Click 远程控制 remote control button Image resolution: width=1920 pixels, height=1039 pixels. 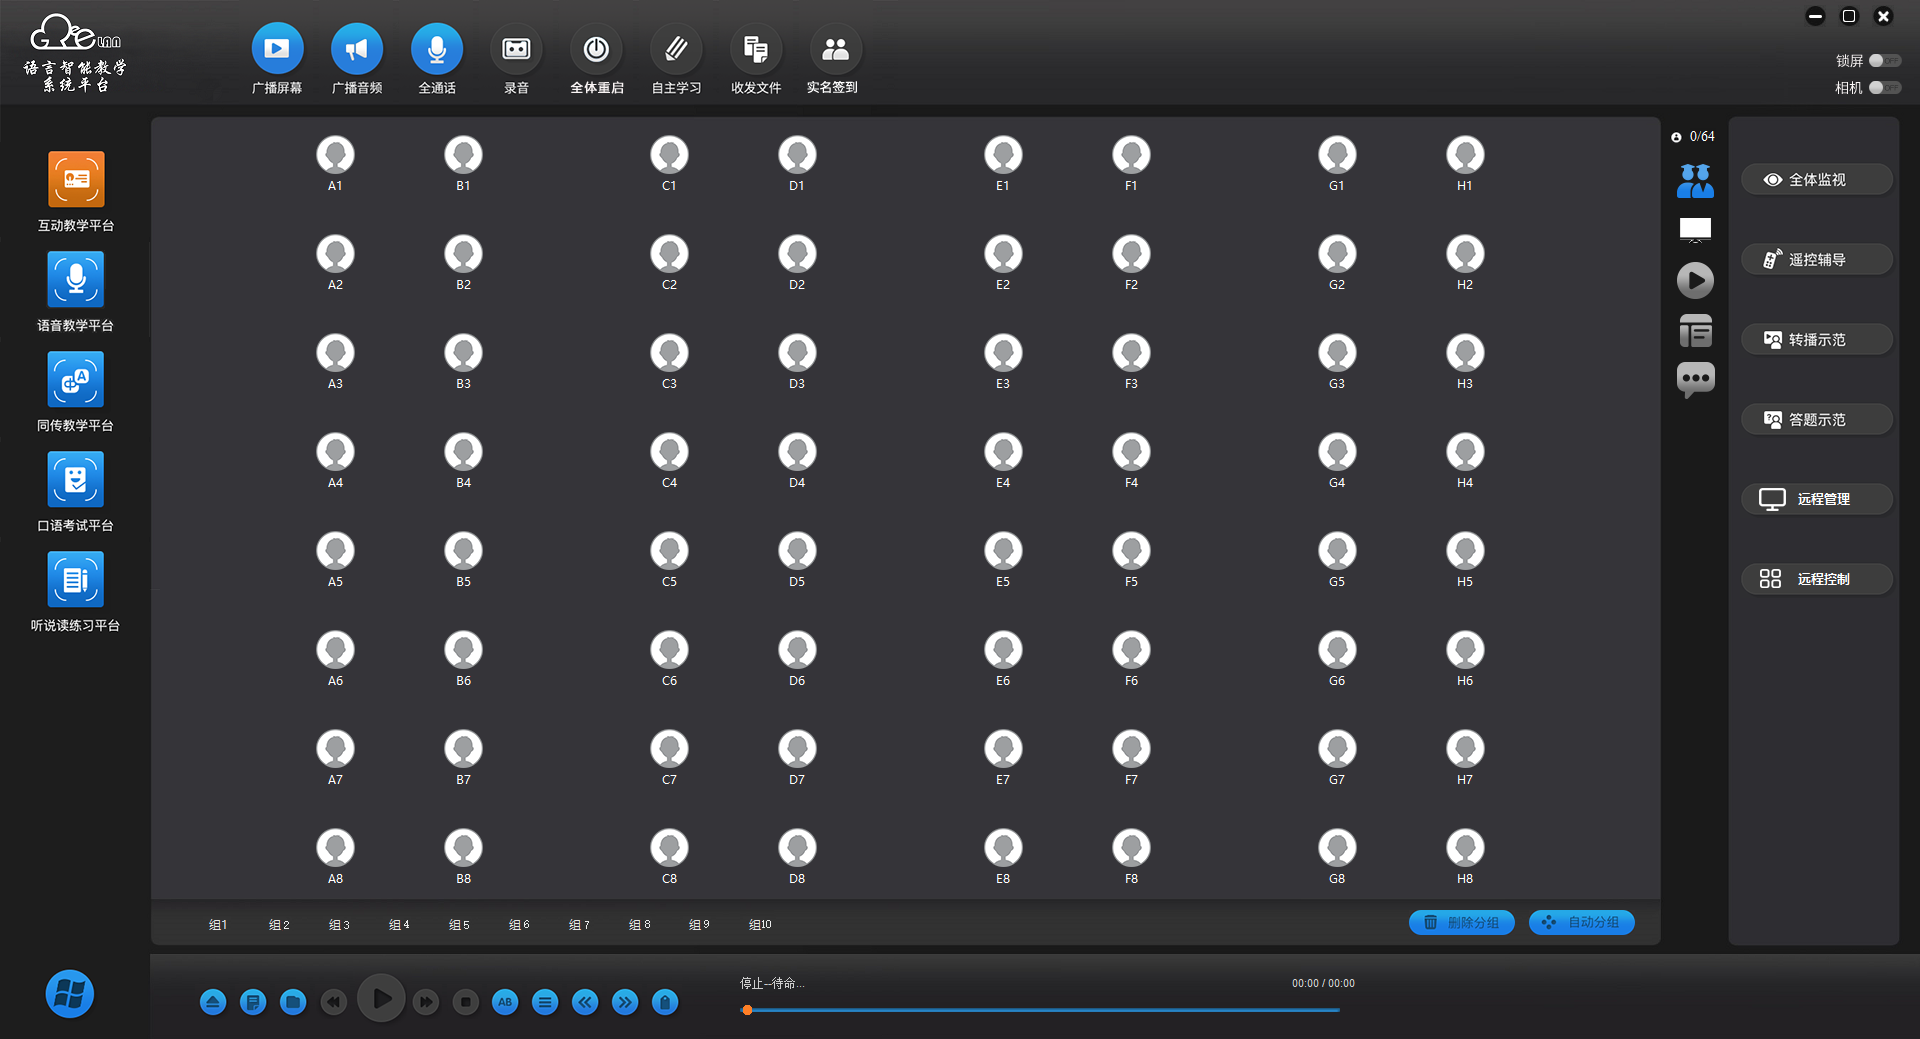(1817, 579)
